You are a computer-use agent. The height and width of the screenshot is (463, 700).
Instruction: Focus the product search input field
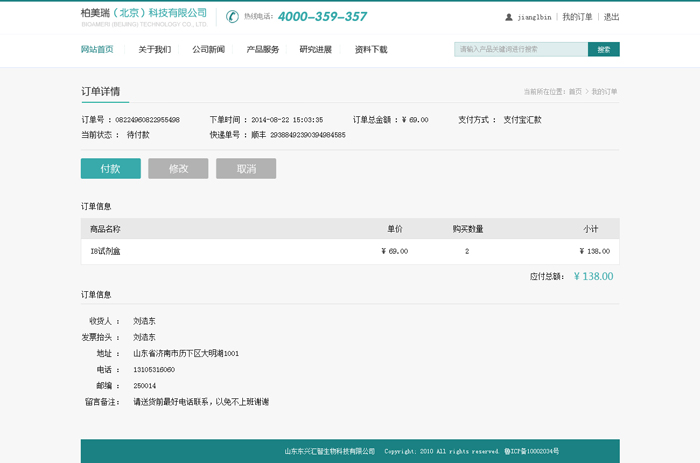(x=521, y=49)
